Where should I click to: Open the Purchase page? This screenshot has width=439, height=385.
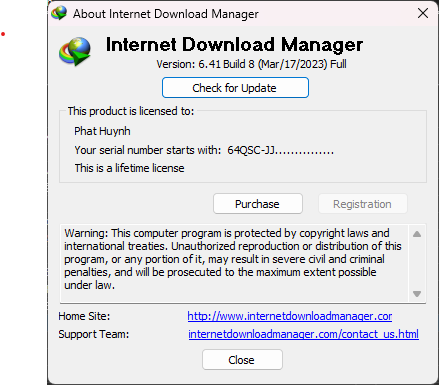[258, 204]
